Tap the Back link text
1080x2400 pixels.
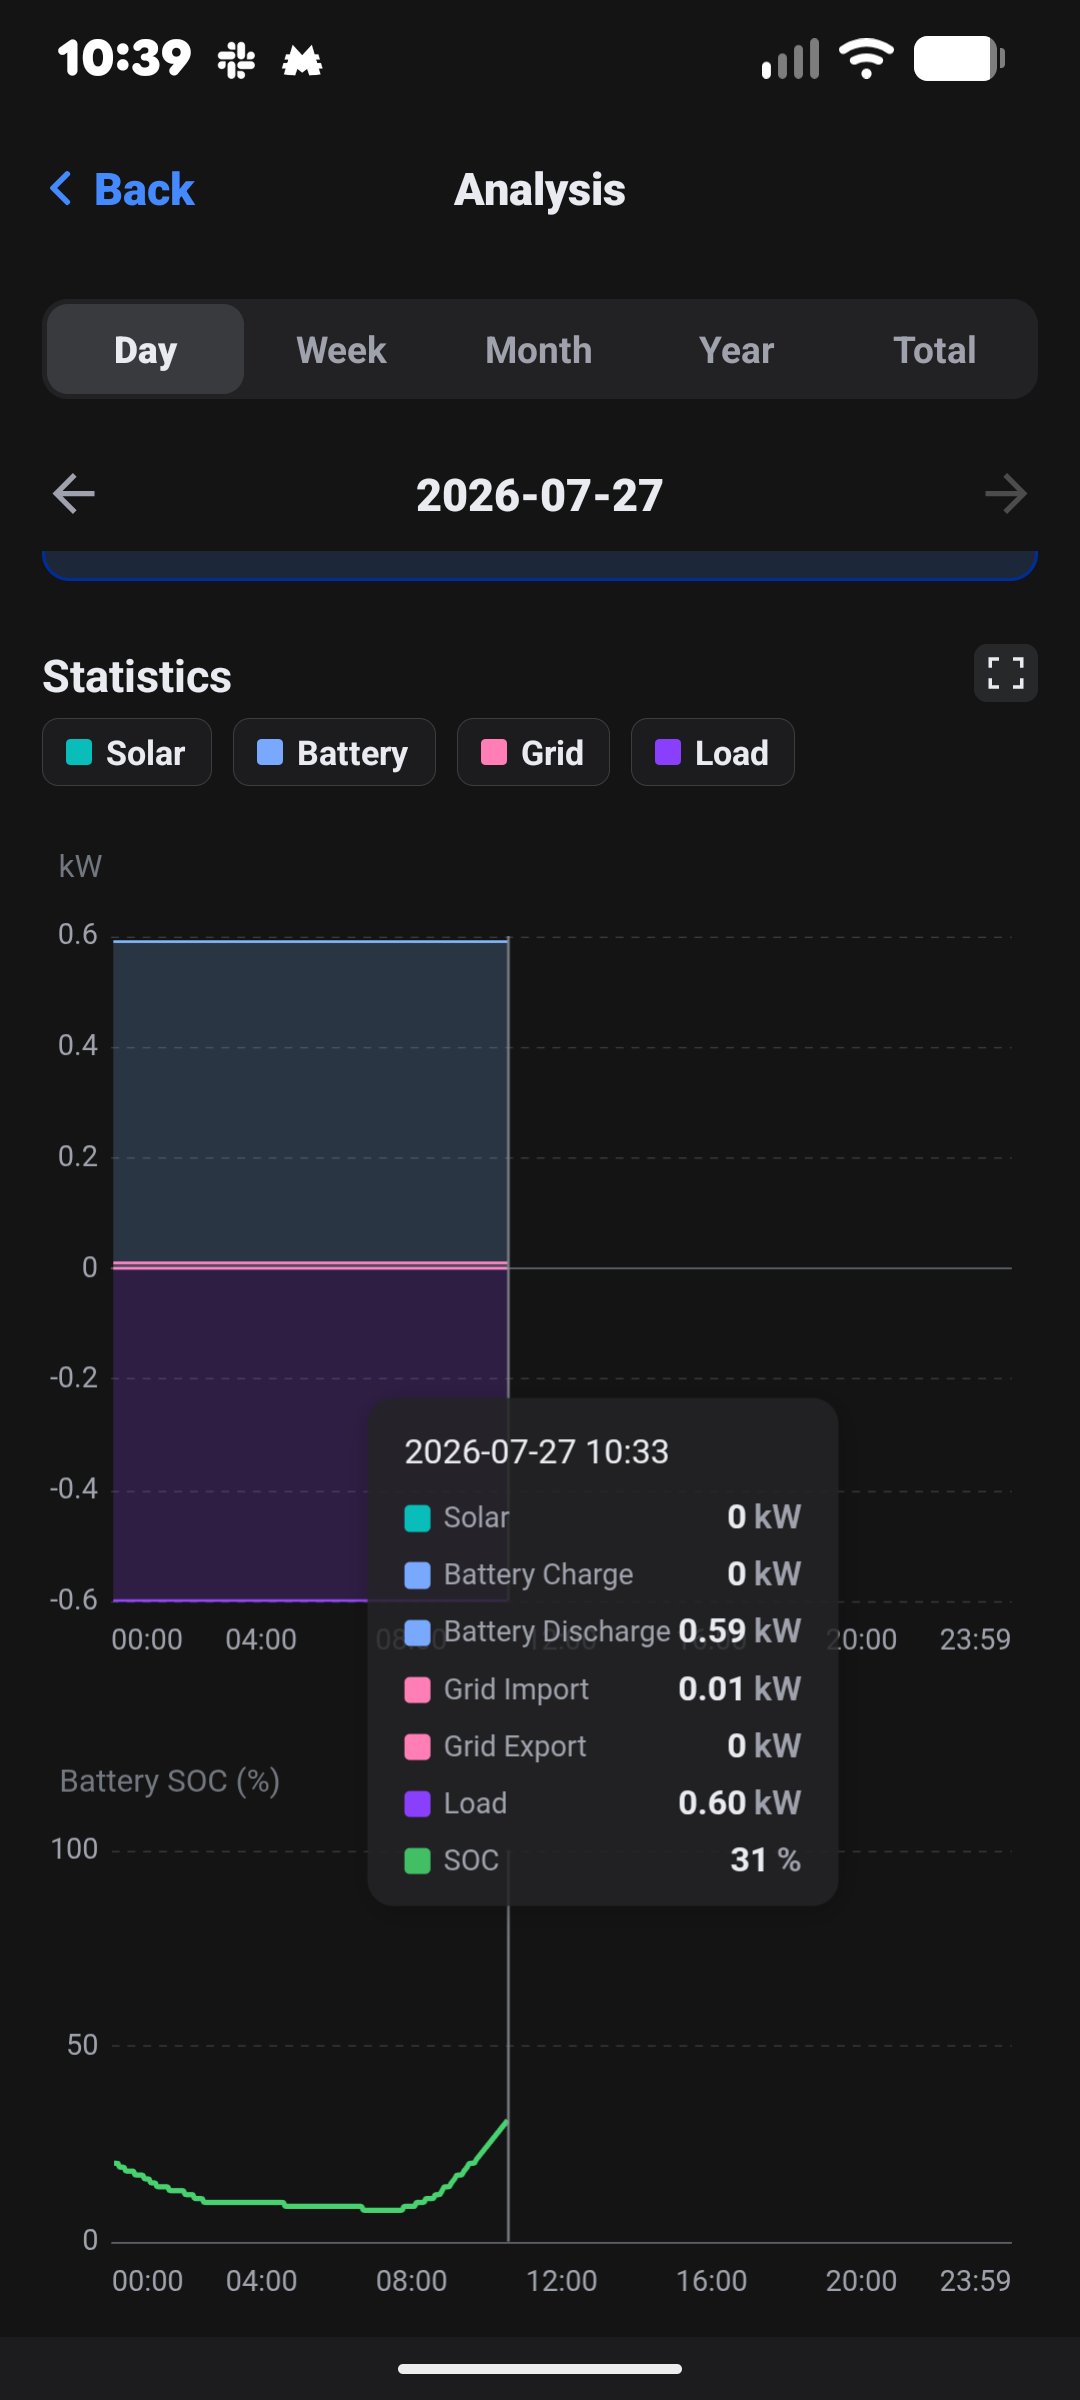coord(144,189)
